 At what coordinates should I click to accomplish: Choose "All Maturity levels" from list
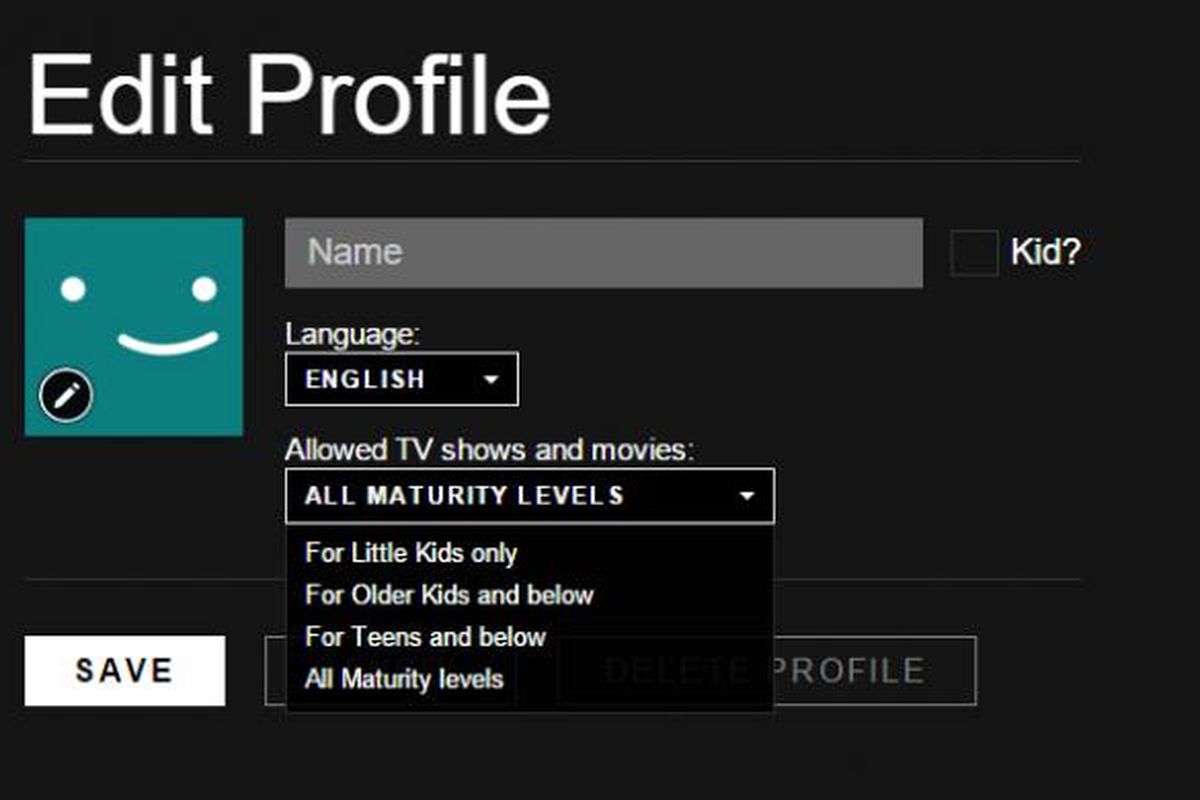pos(404,680)
